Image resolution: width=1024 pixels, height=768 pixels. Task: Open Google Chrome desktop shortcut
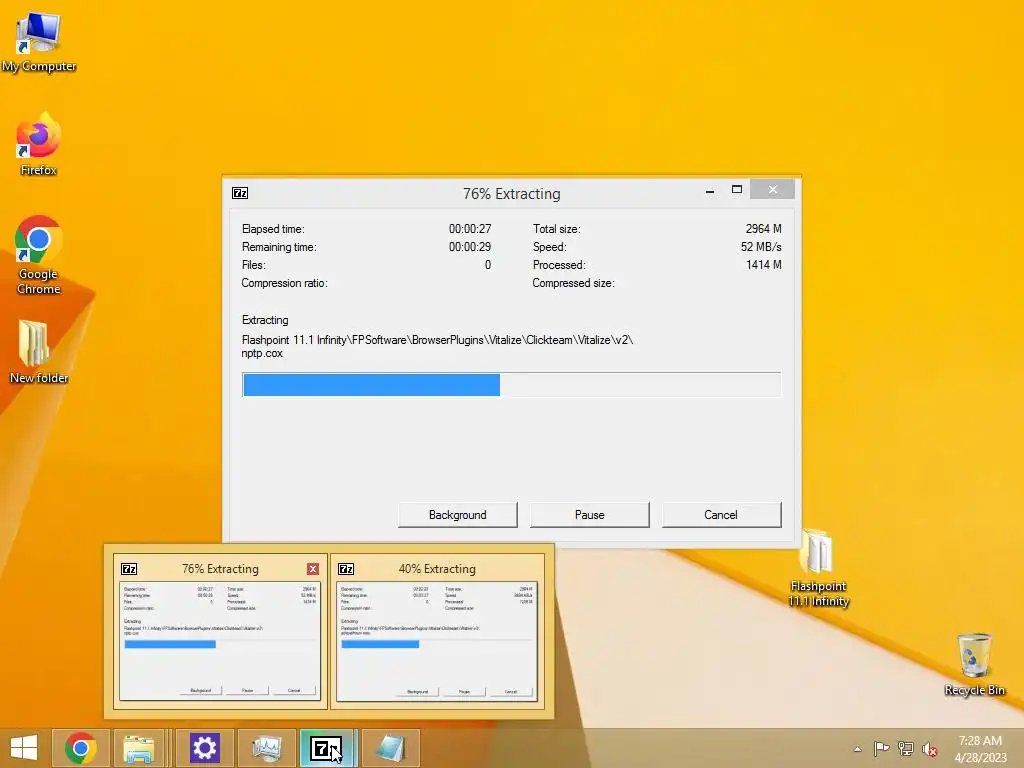point(39,255)
